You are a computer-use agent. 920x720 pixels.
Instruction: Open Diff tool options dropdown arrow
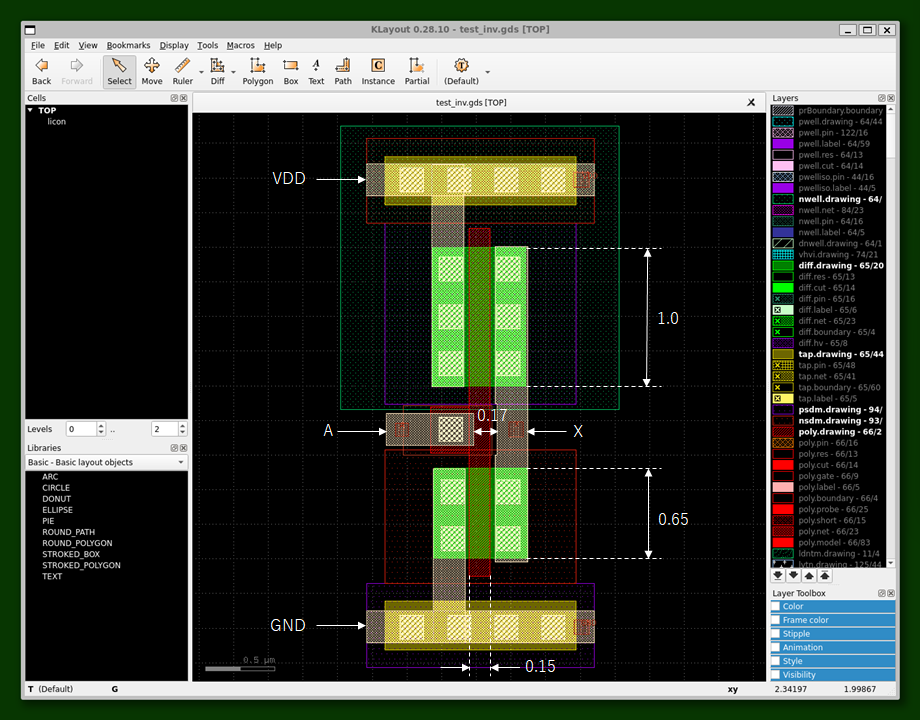click(233, 72)
